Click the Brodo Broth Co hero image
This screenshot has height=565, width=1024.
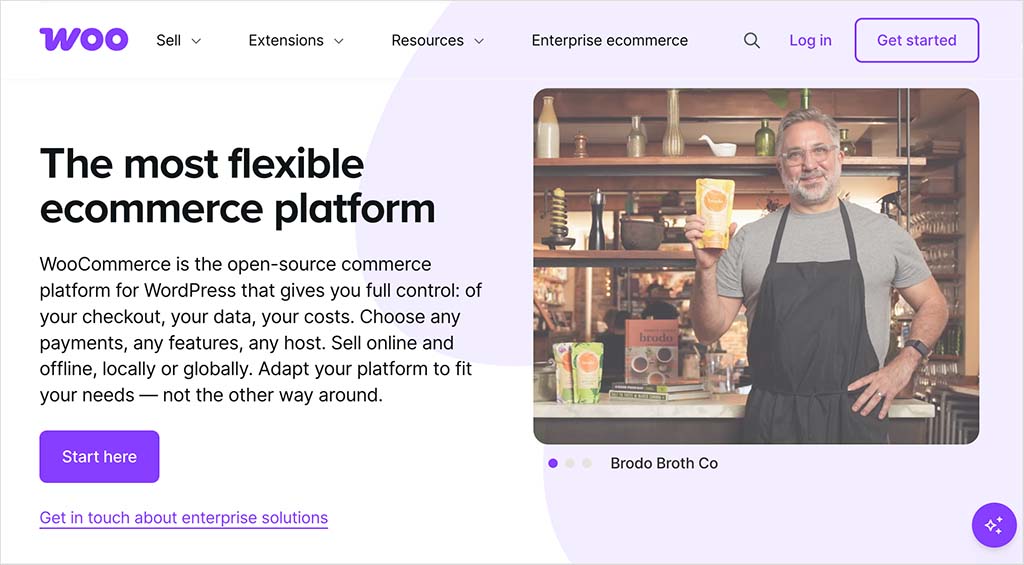pos(756,266)
